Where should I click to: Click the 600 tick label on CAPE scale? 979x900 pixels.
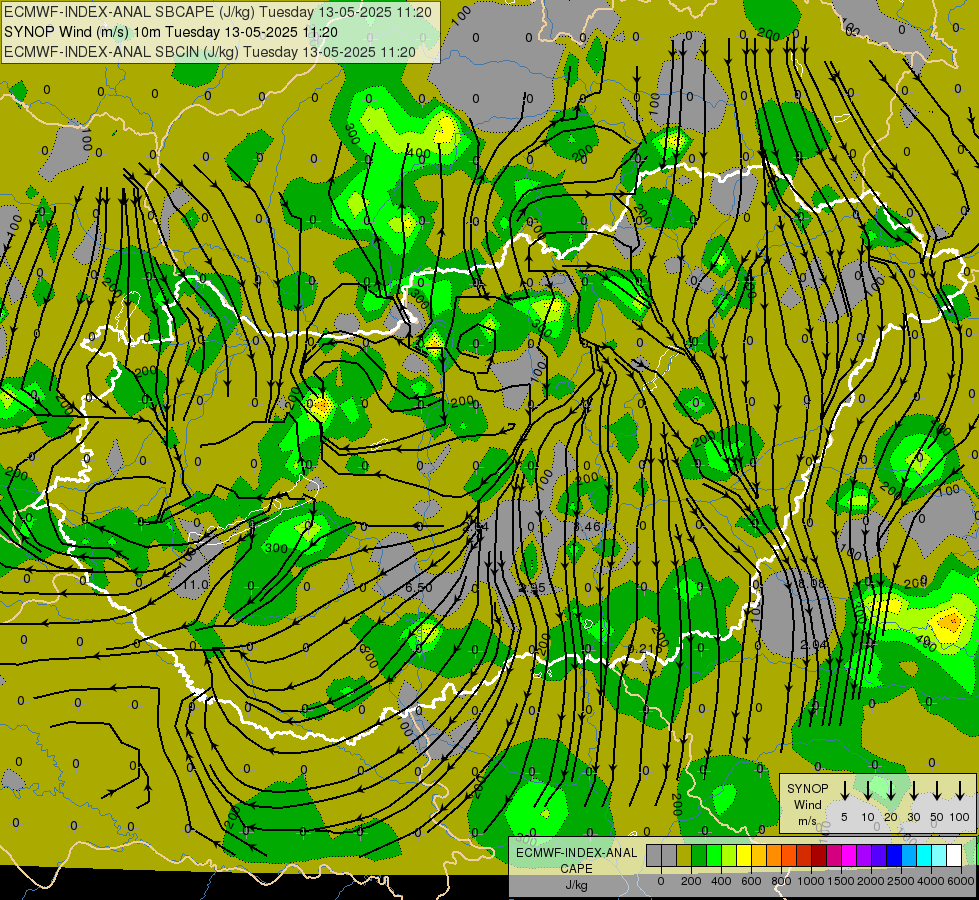point(751,881)
